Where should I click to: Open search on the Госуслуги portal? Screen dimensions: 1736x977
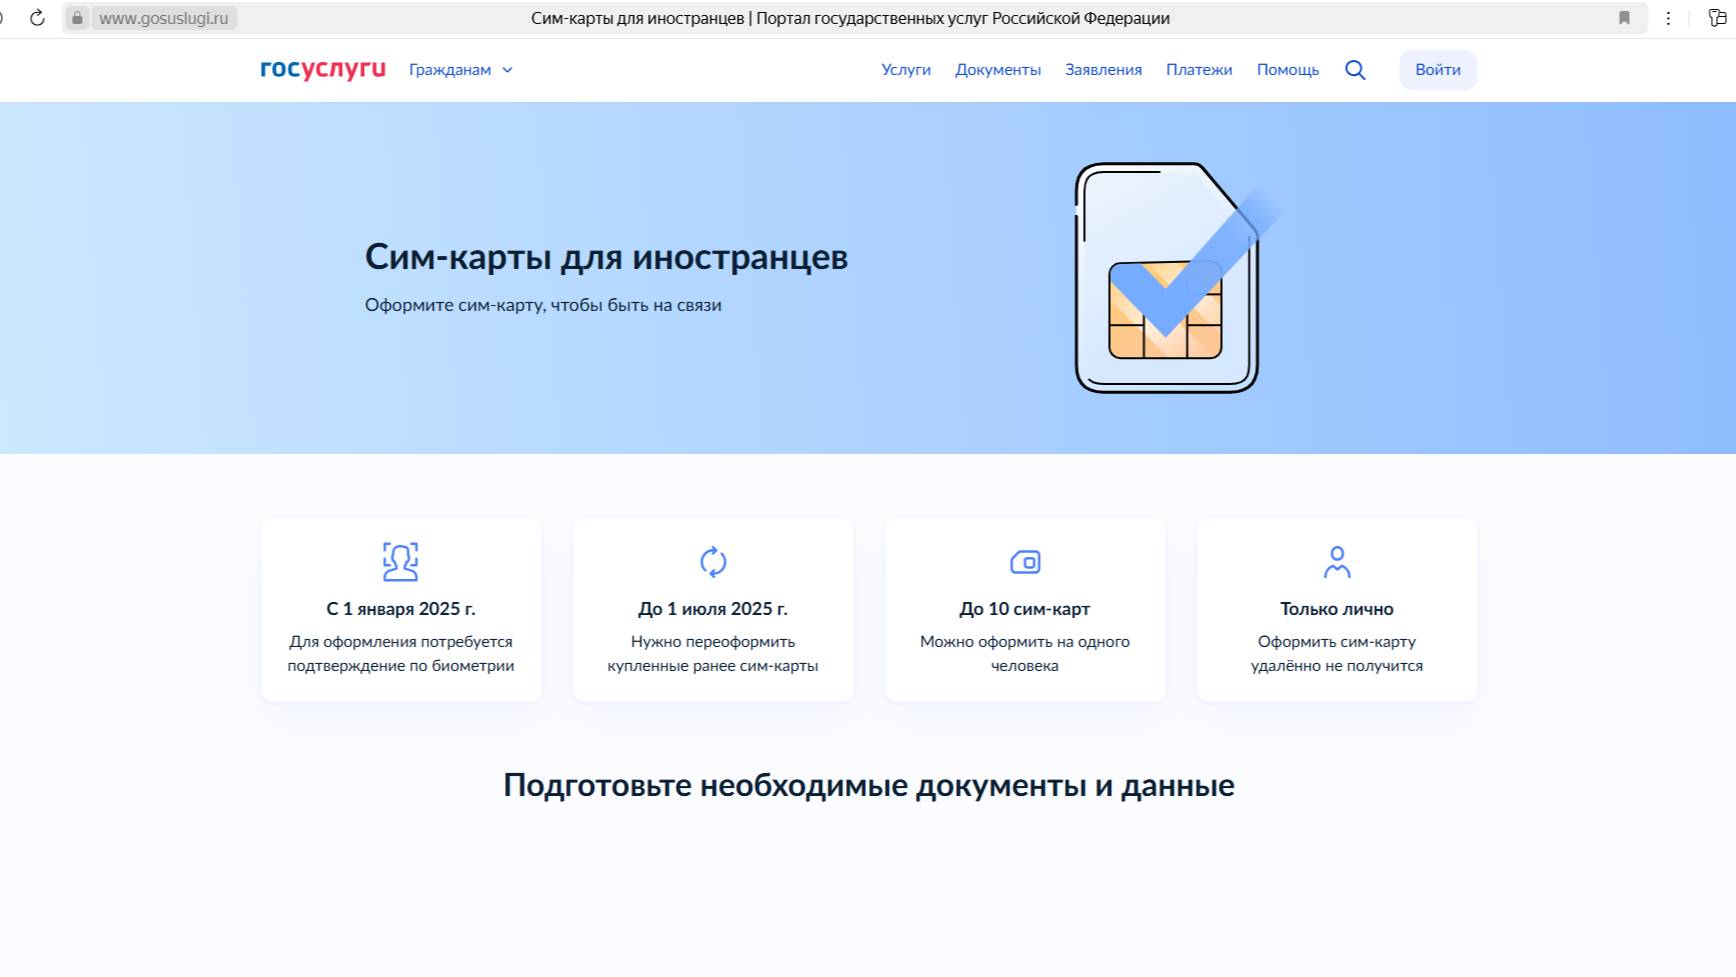(x=1355, y=70)
